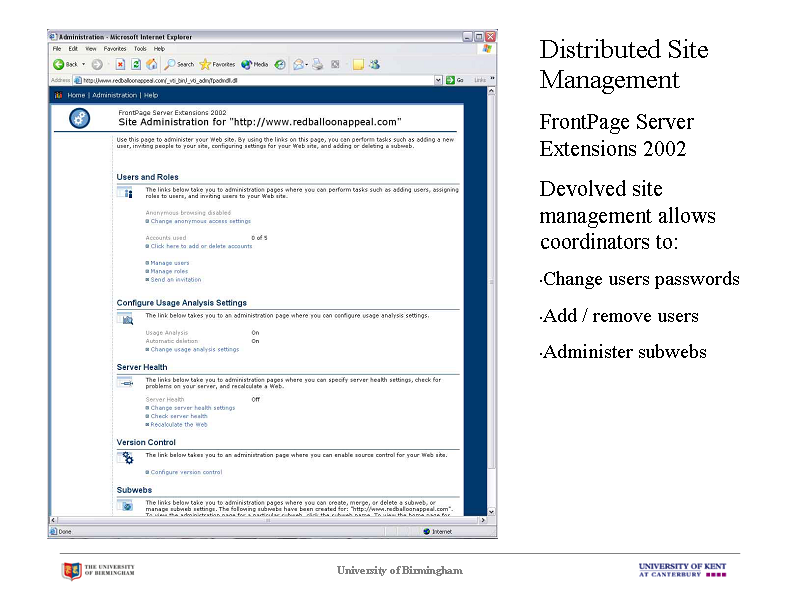Open the Manage users link
Viewport: 800px width, 600px height.
[169, 263]
